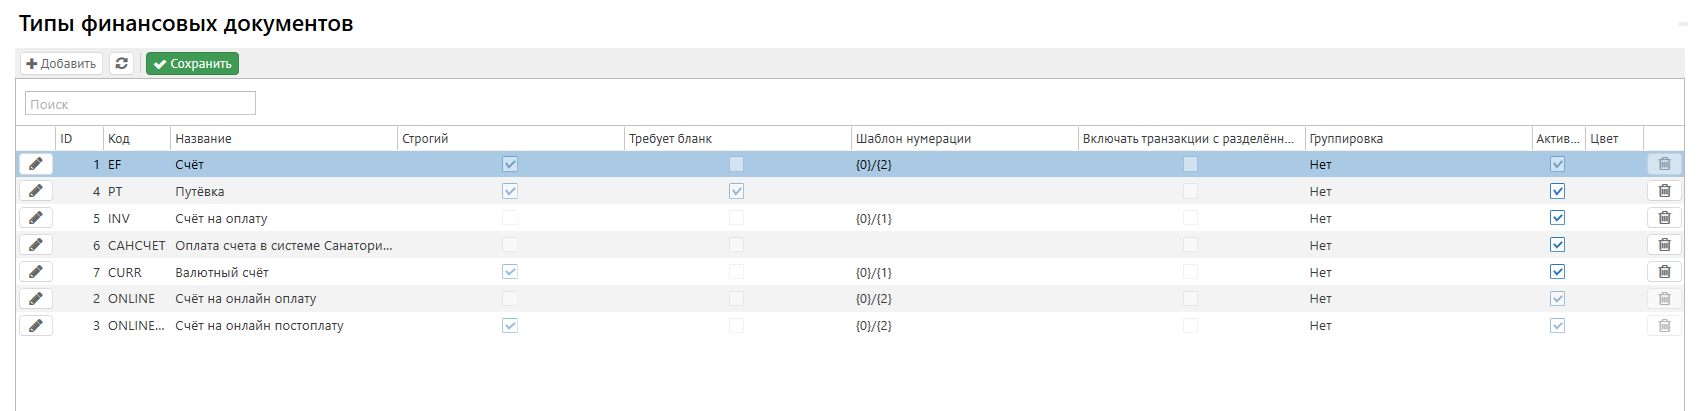Click the trash icon for the CURR row
Screen dimensions: 1702x411
(x=1664, y=272)
